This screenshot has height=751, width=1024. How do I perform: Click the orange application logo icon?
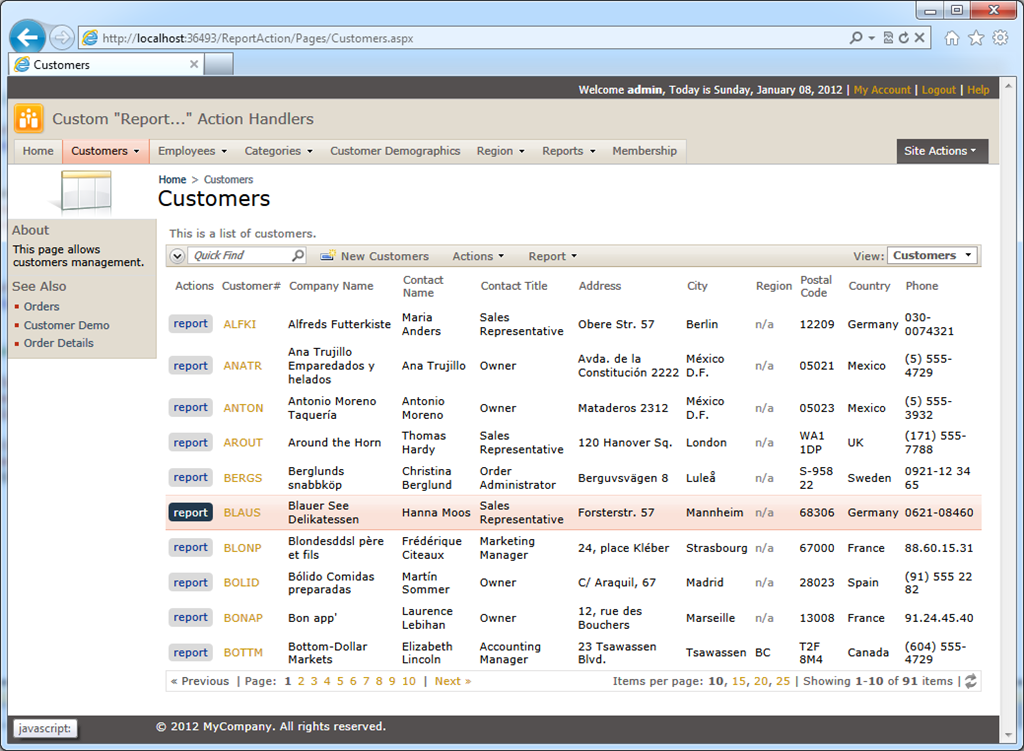29,119
